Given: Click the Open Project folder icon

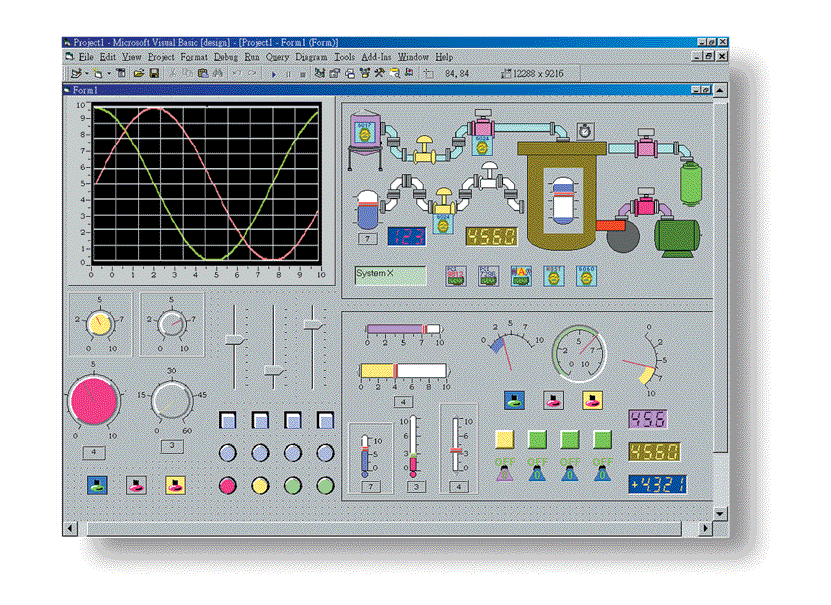Looking at the screenshot, I should [x=139, y=74].
